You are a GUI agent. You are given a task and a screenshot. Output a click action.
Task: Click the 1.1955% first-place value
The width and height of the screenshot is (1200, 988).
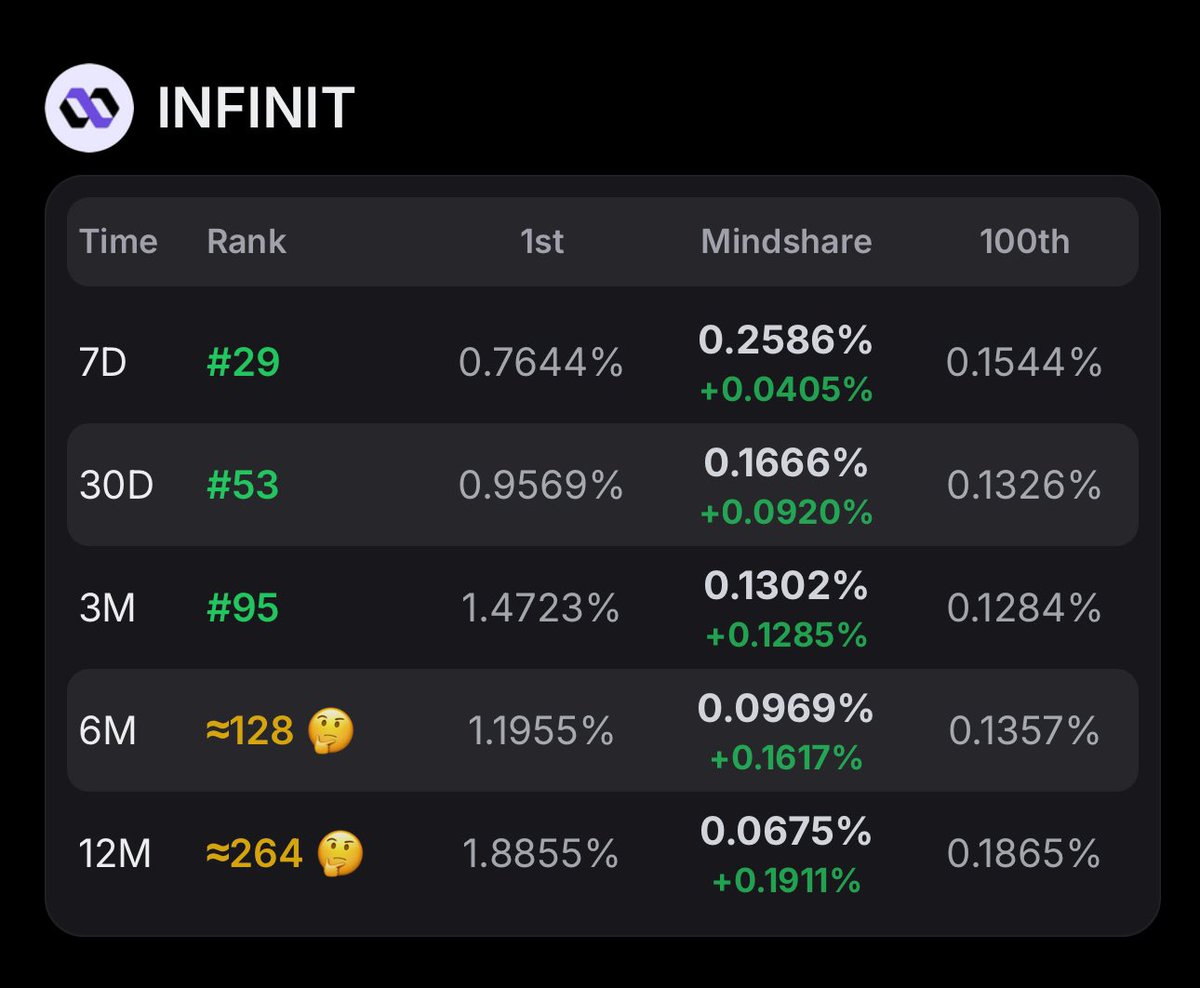[541, 731]
